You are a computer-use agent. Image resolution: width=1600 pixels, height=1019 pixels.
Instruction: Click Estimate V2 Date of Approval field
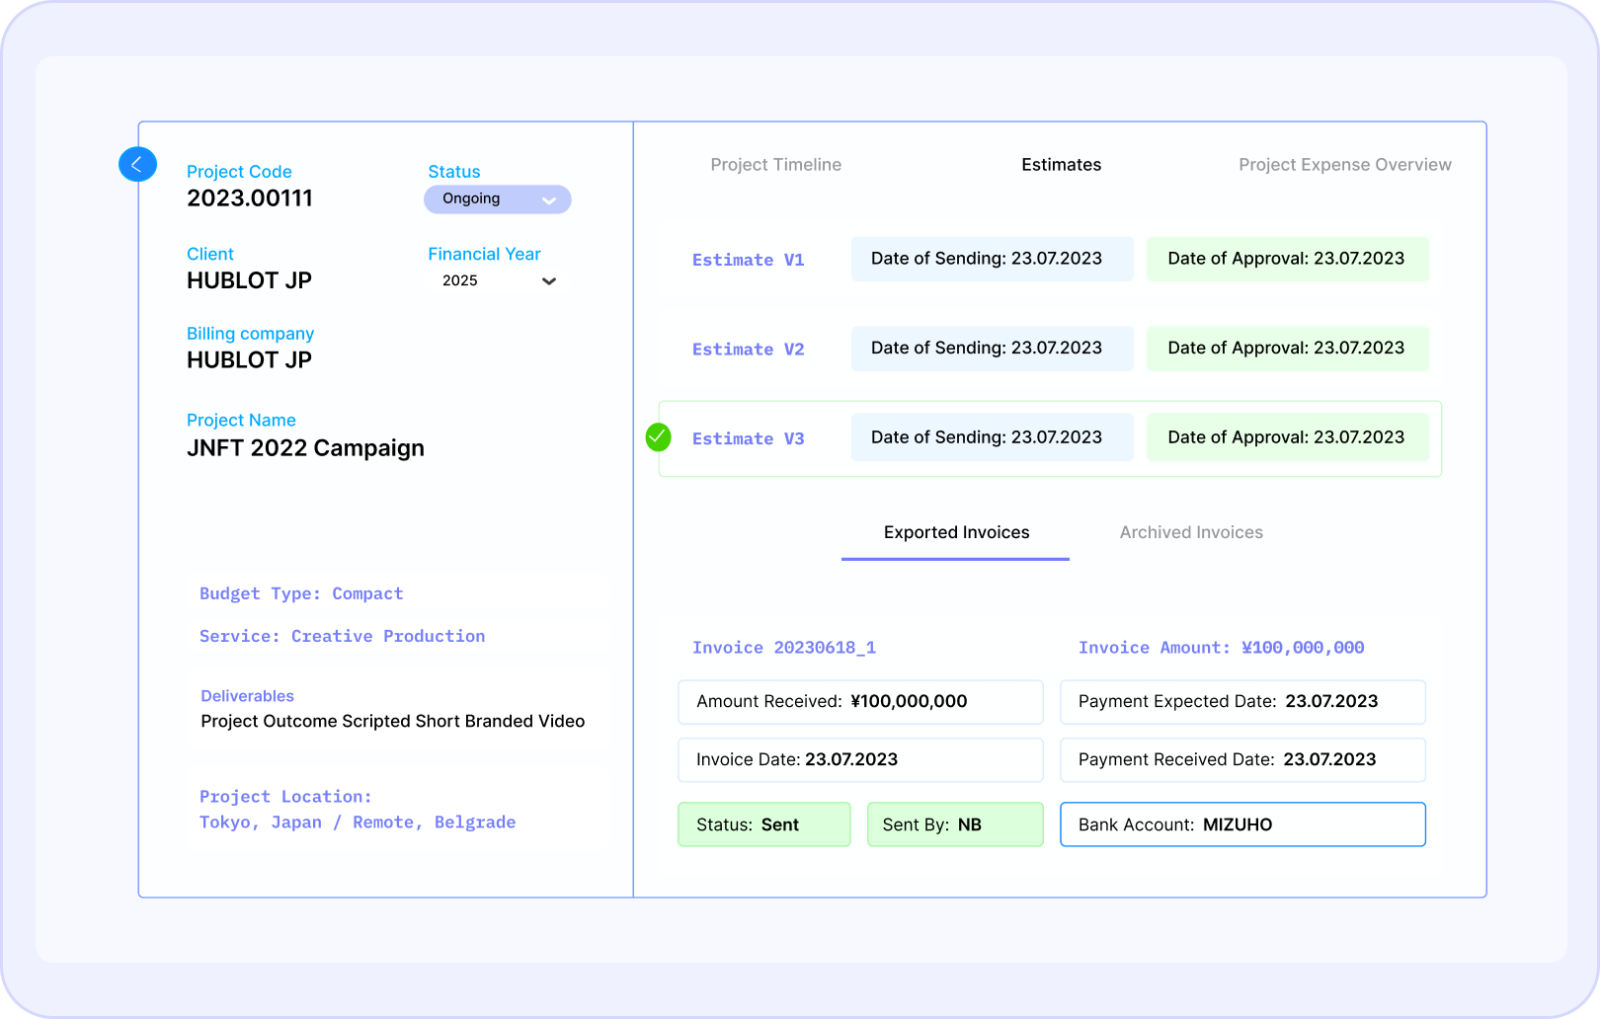pos(1287,348)
